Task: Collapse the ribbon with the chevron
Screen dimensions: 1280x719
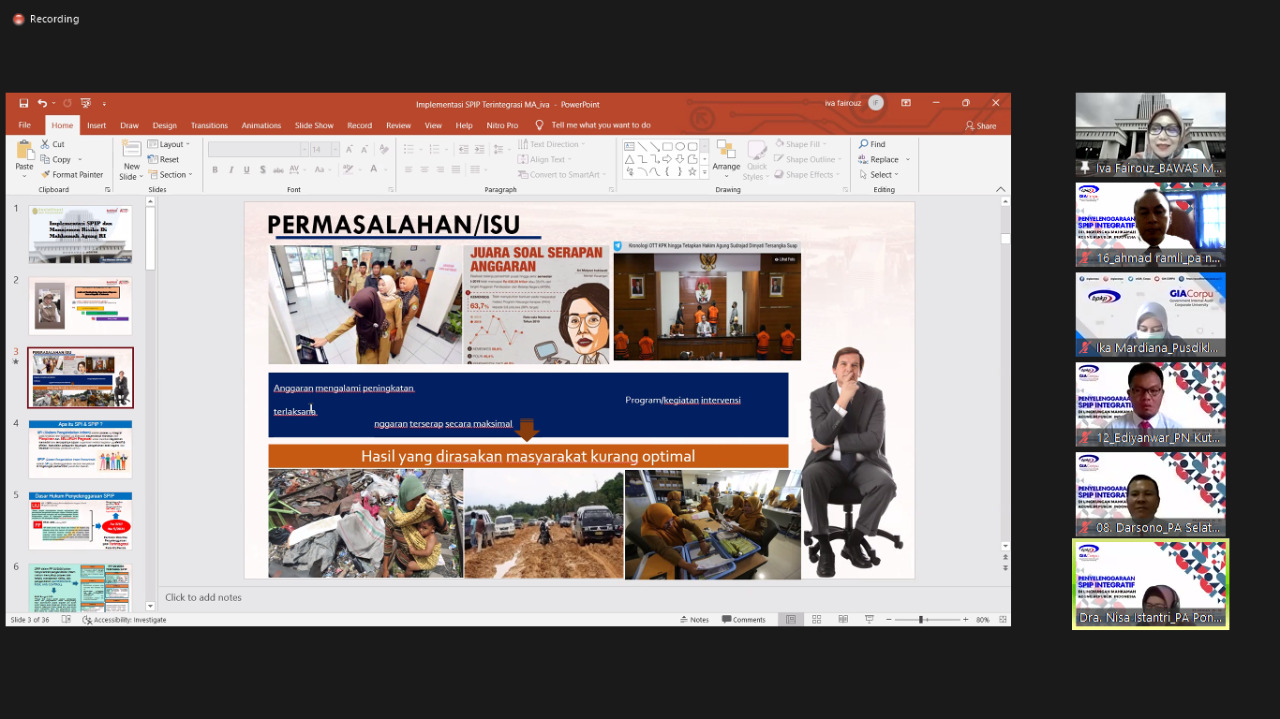Action: point(1001,189)
